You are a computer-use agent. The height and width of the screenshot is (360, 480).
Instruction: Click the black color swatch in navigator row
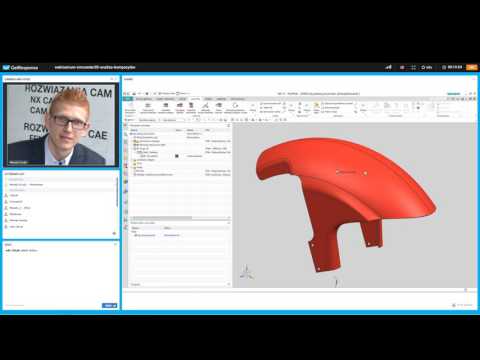coord(177,156)
